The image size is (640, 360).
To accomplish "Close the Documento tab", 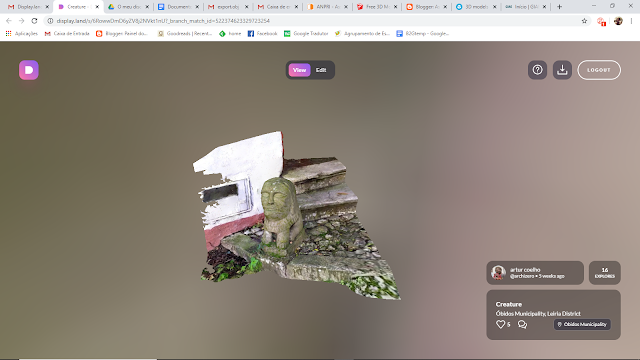I will click(197, 7).
